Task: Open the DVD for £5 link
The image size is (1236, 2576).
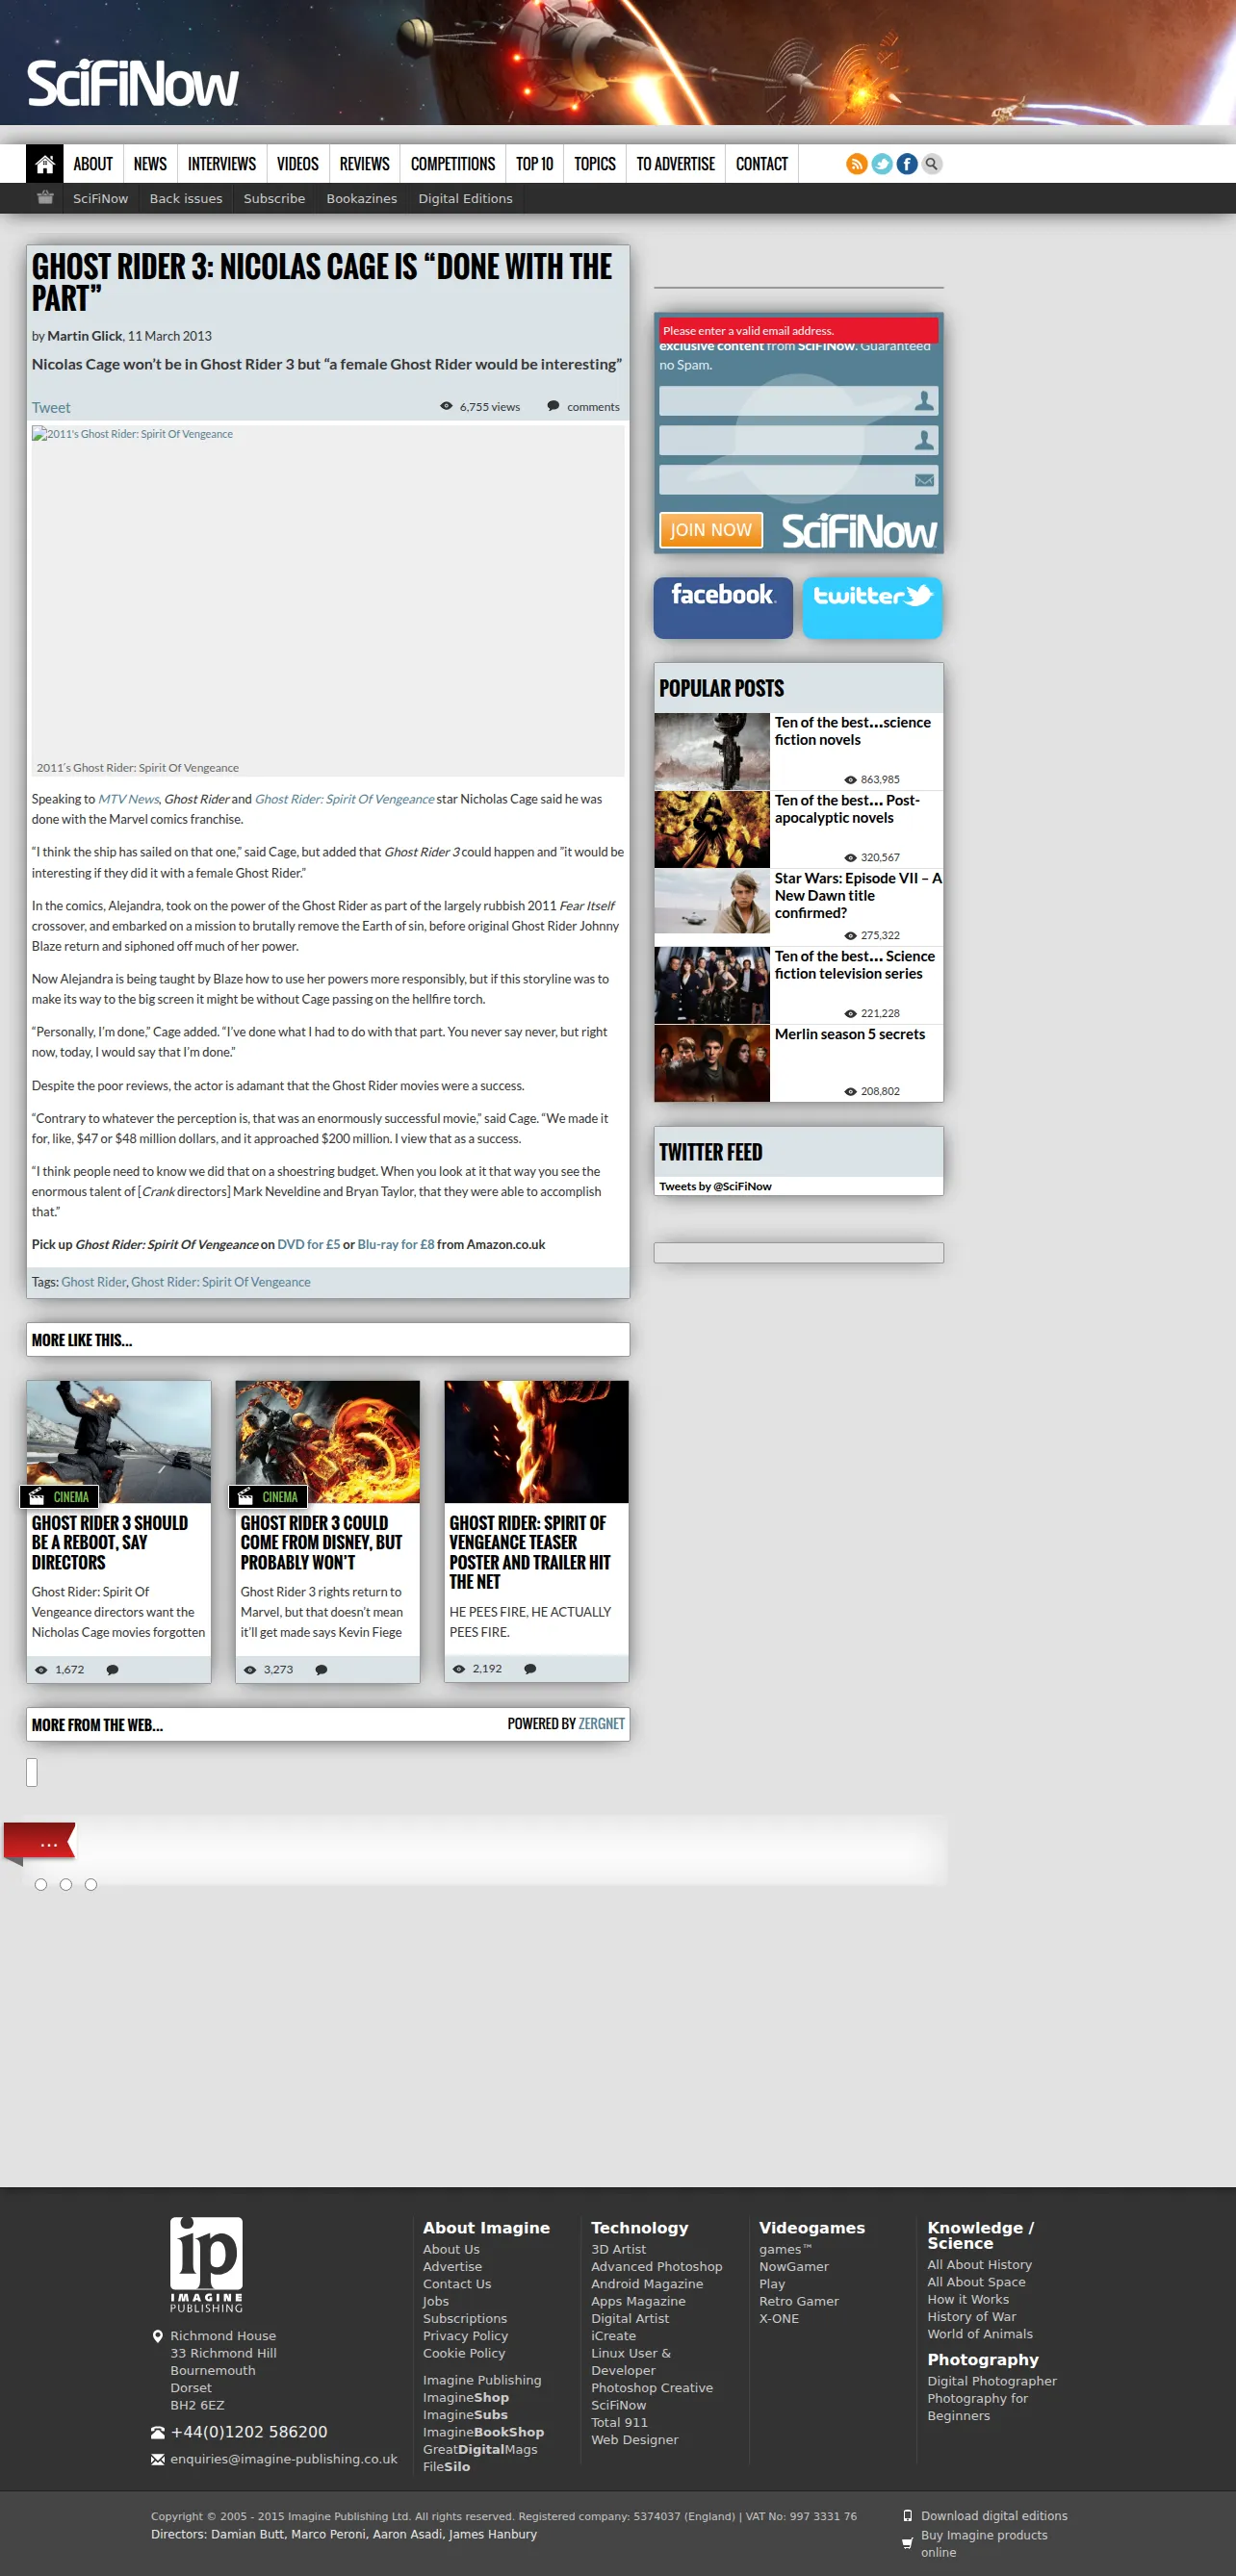Action: point(308,1244)
